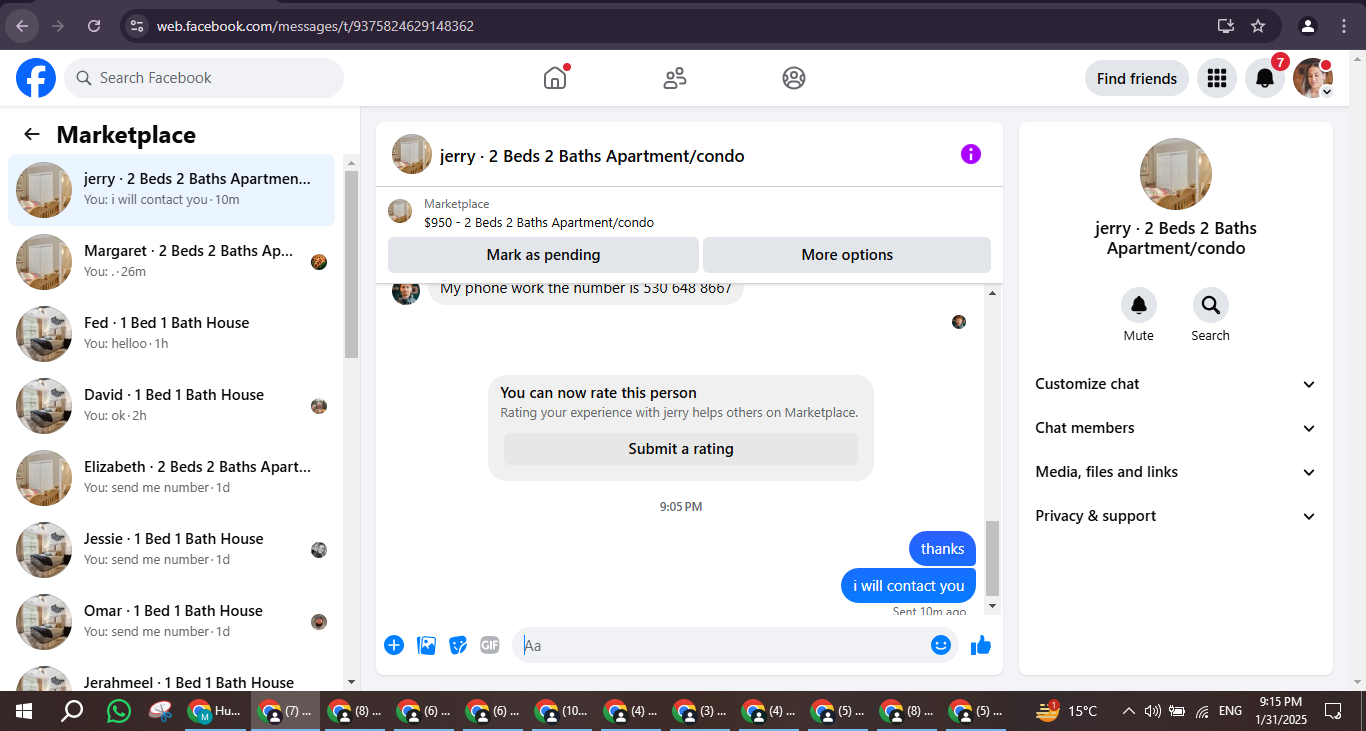
Task: Go back using the Marketplace back arrow
Action: click(x=32, y=135)
